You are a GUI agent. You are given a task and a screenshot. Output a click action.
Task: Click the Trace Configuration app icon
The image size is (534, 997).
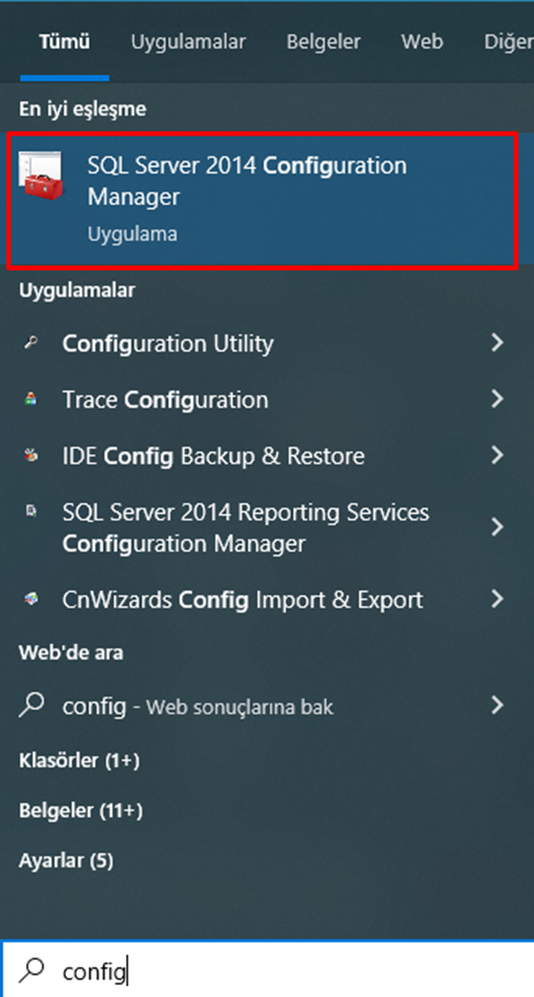point(31,399)
